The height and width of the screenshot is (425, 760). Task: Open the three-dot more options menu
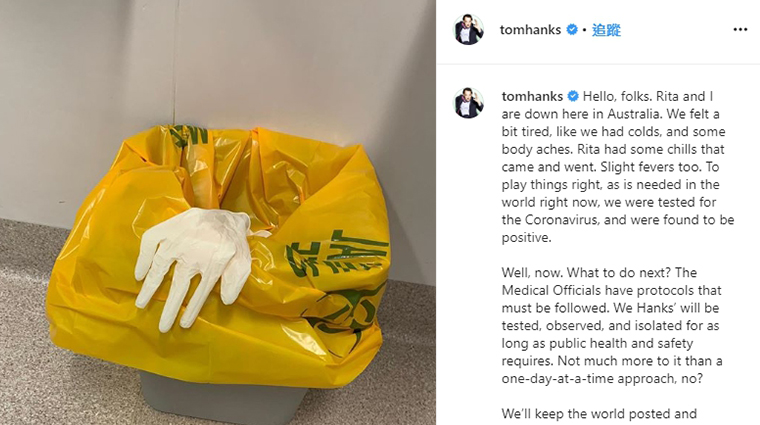tap(740, 30)
